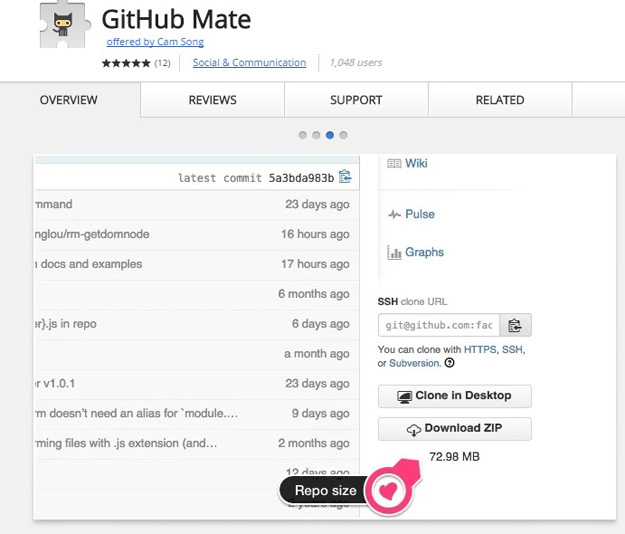Click the latest commit hash 5a3bda983b

coord(301,178)
